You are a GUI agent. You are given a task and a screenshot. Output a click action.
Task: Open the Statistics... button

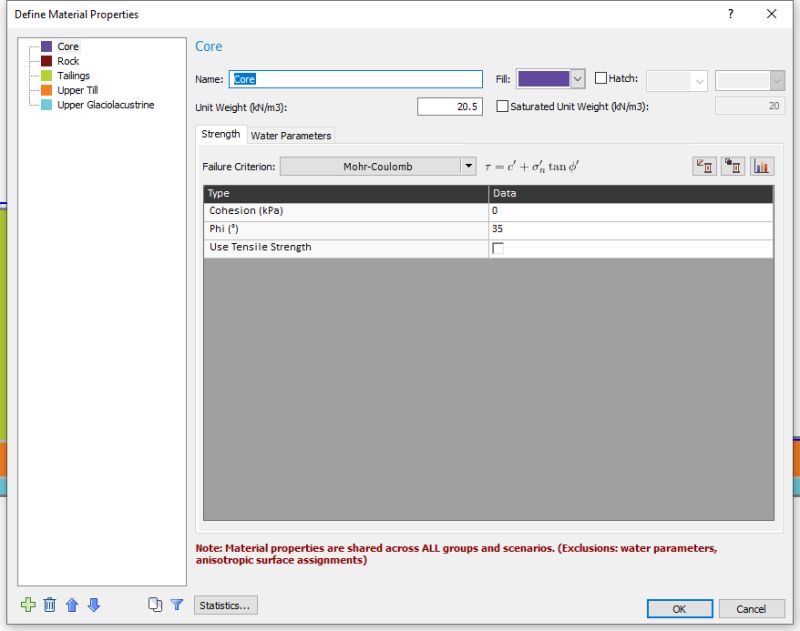[x=225, y=605]
